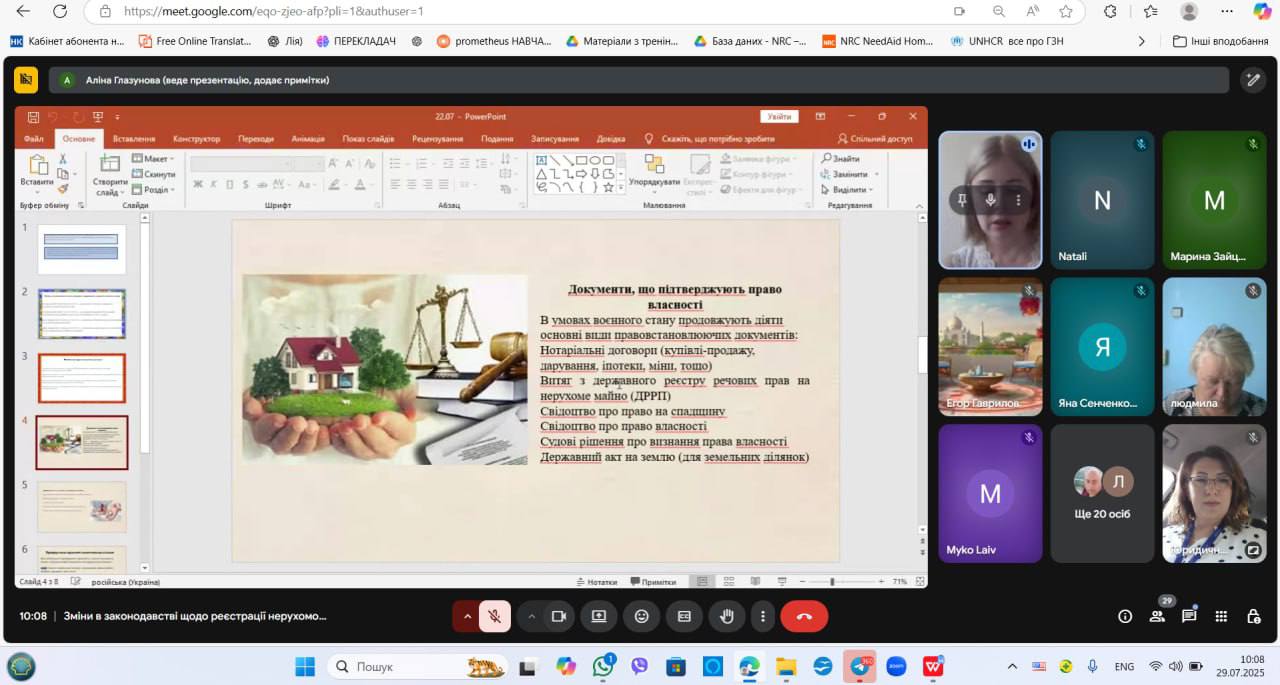Open host controls lock icon
This screenshot has height=685, width=1280.
[1253, 616]
